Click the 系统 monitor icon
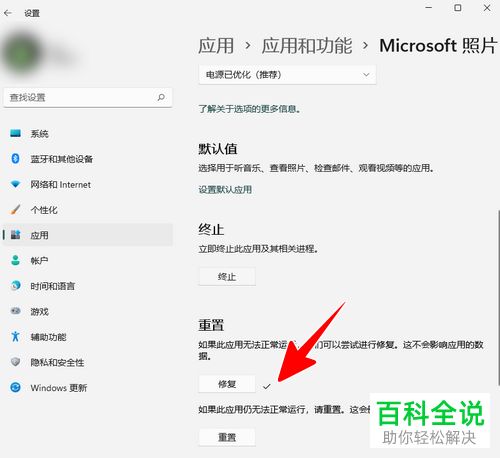The image size is (500, 458). 15,133
